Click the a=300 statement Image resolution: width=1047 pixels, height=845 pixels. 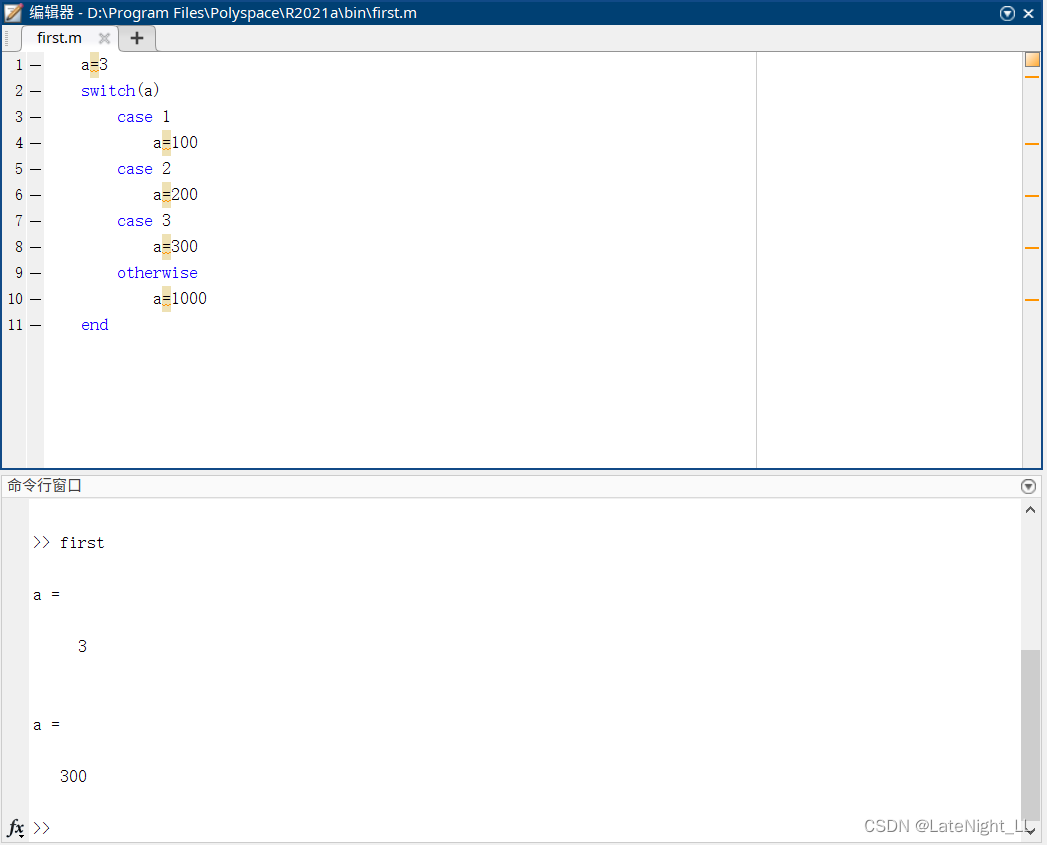pos(176,246)
